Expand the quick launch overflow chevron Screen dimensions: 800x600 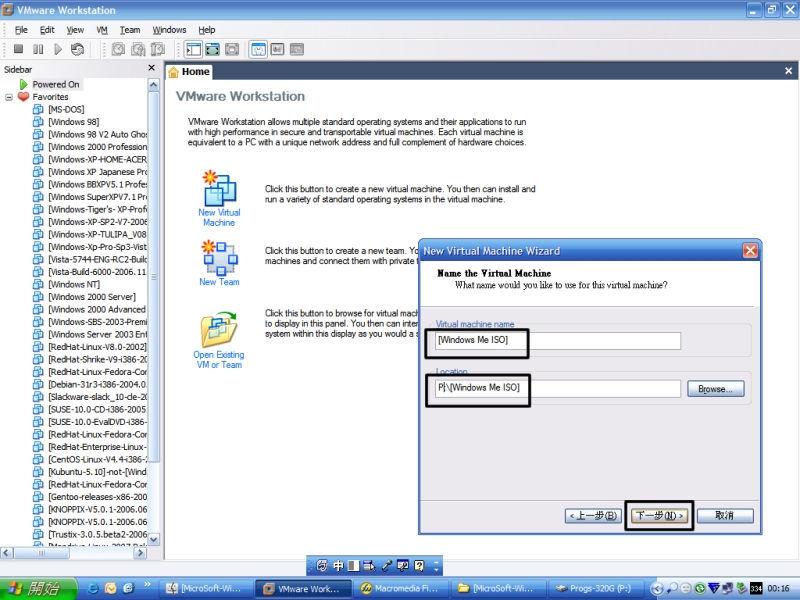[147, 585]
